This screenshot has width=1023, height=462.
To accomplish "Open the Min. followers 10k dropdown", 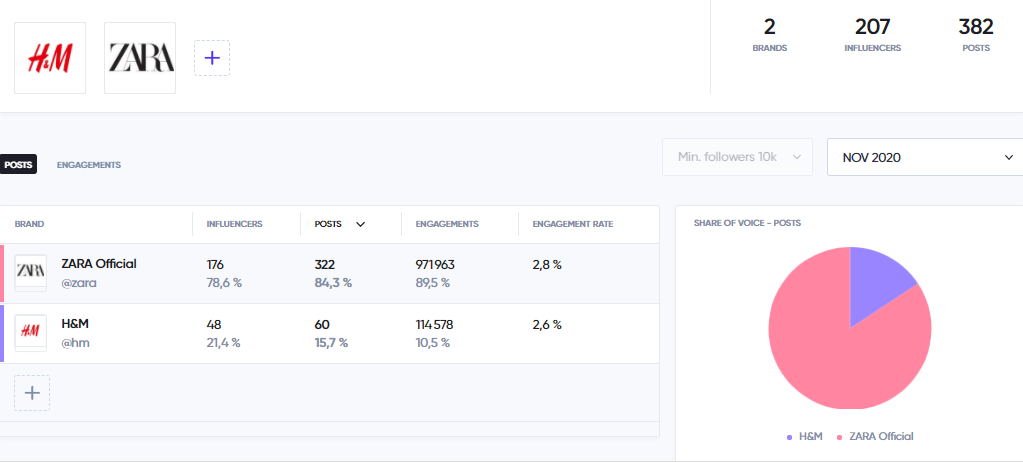I will 737,157.
